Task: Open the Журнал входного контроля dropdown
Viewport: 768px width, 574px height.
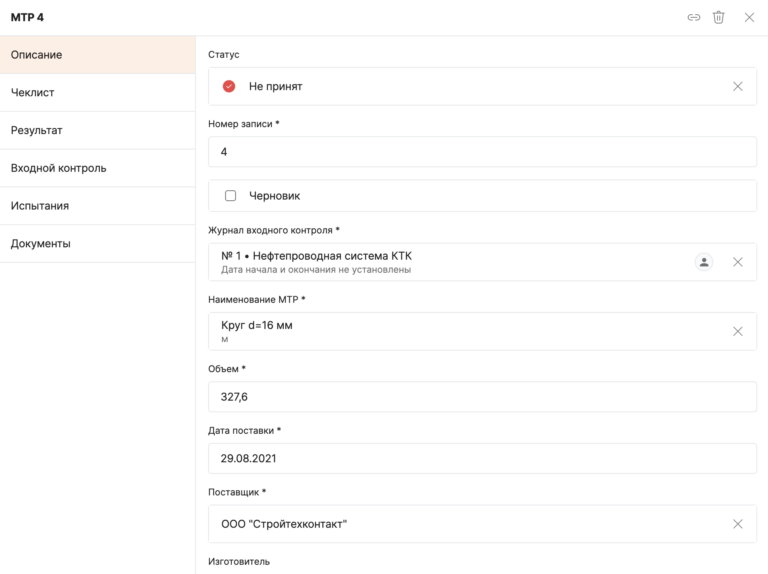Action: coord(450,262)
